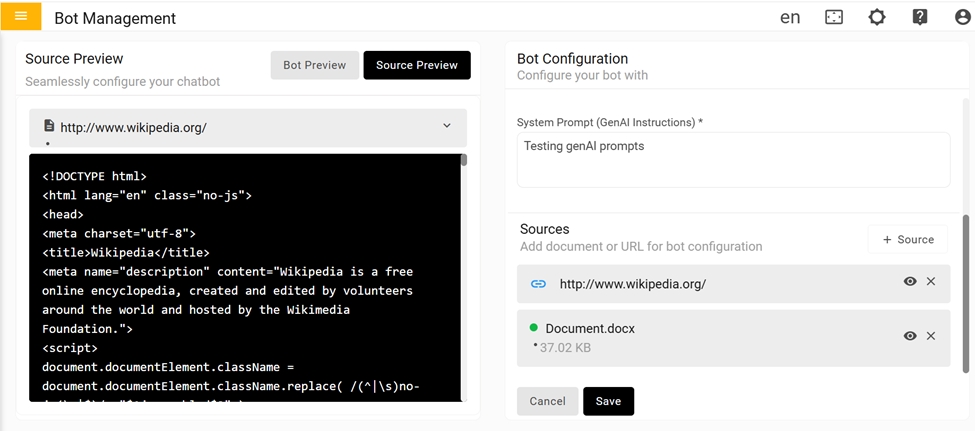Click the document icon in source header
The height and width of the screenshot is (431, 975).
(x=49, y=127)
